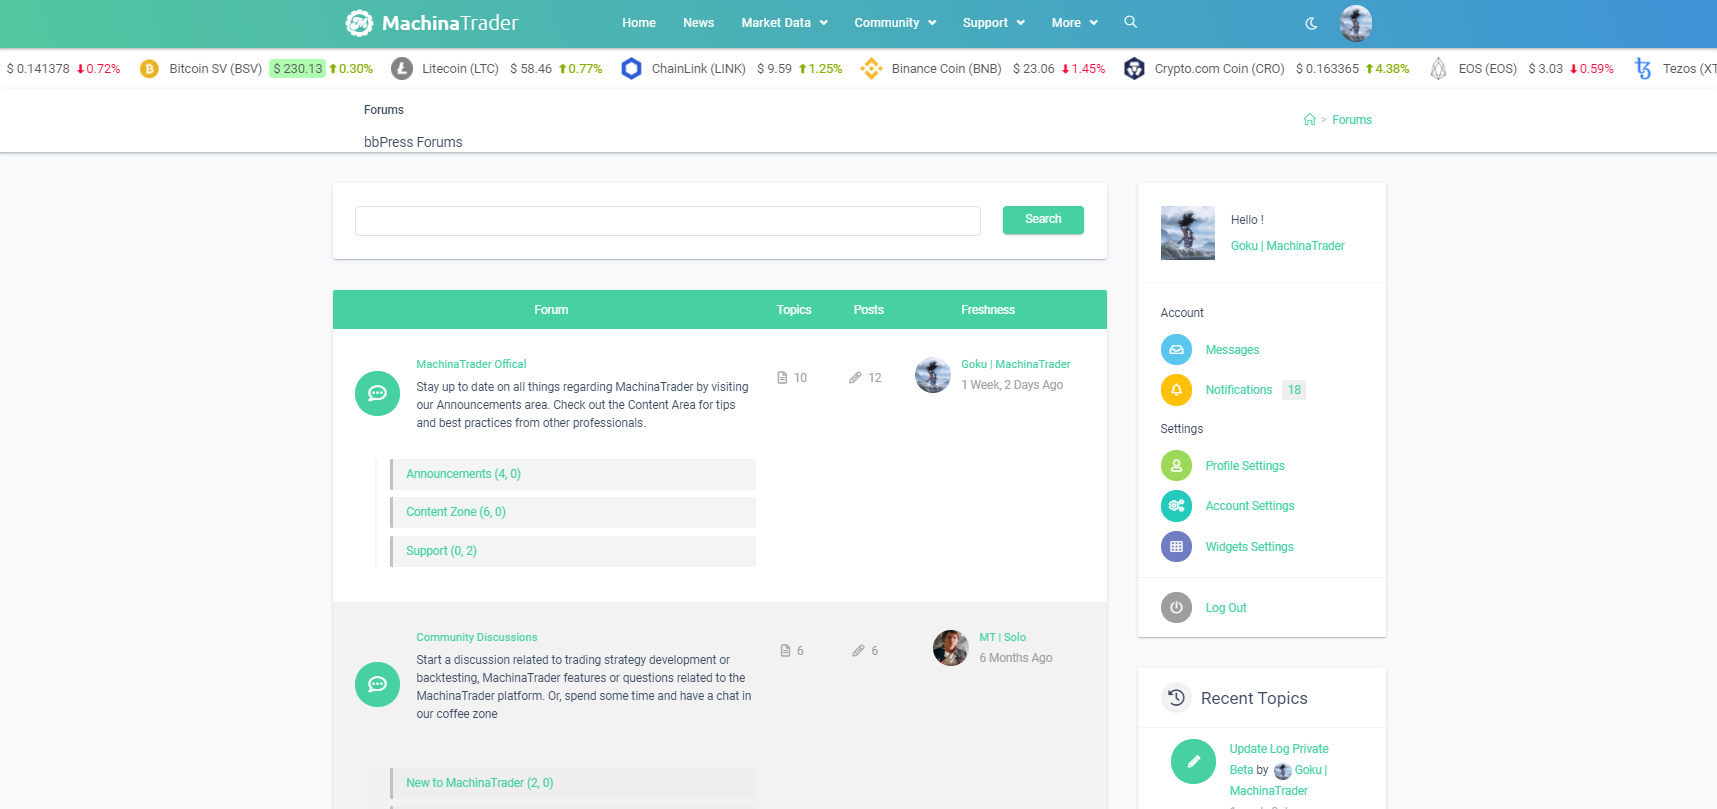The width and height of the screenshot is (1717, 809).
Task: Expand the Market Data dropdown
Action: 785,23
